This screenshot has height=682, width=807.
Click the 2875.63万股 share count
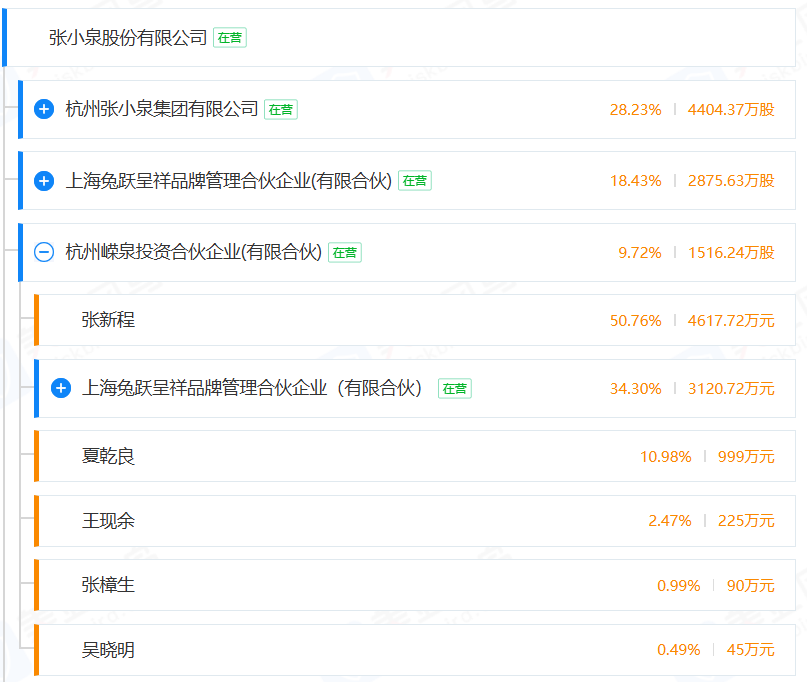pyautogui.click(x=731, y=181)
